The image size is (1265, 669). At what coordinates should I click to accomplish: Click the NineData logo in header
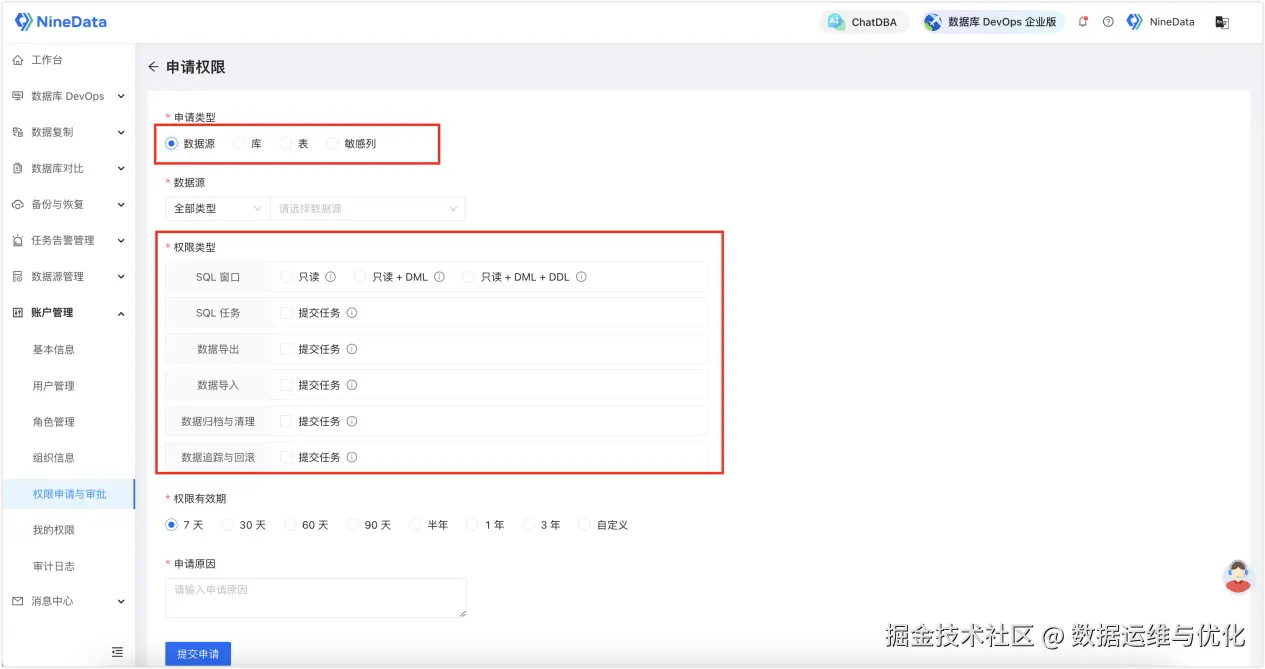[x=61, y=21]
